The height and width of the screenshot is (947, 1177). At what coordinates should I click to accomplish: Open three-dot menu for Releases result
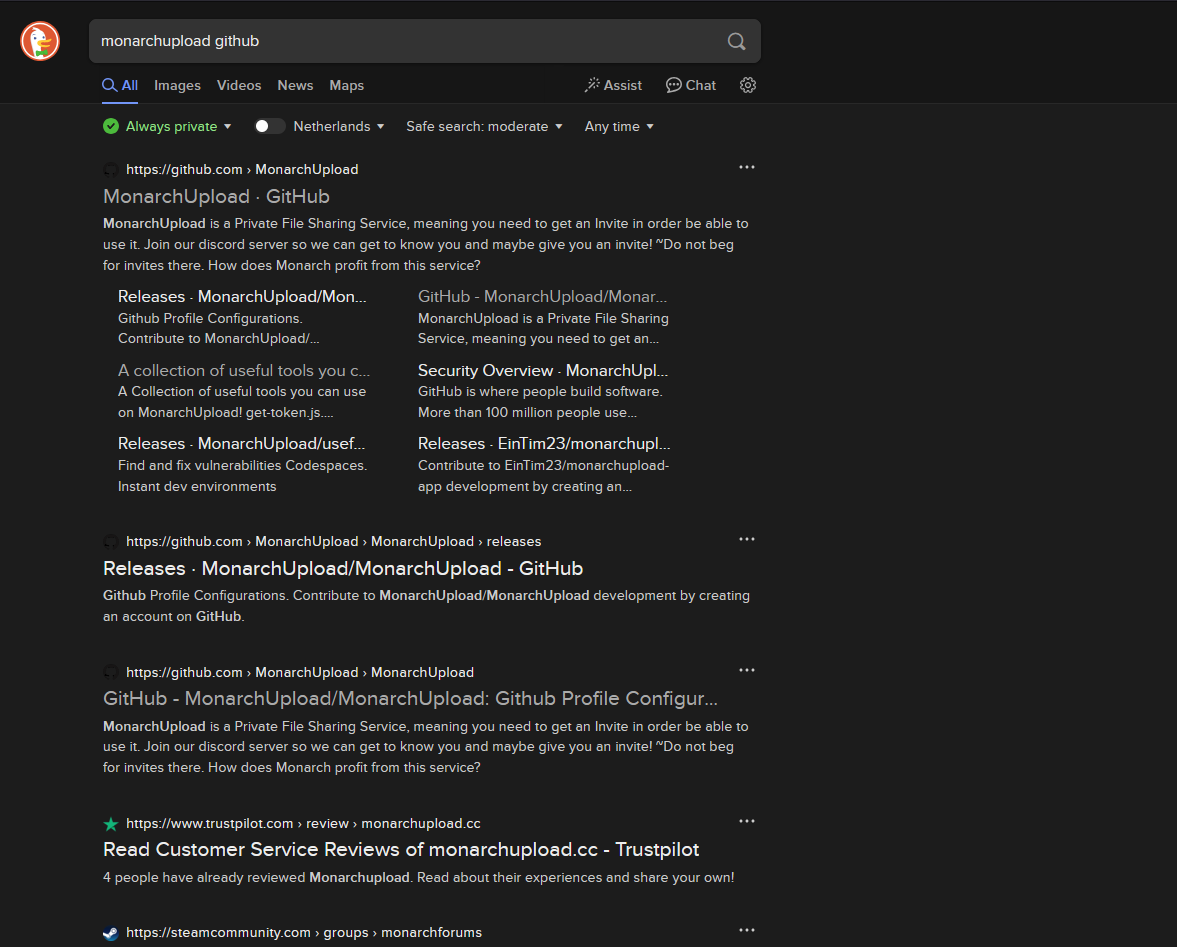pyautogui.click(x=746, y=539)
